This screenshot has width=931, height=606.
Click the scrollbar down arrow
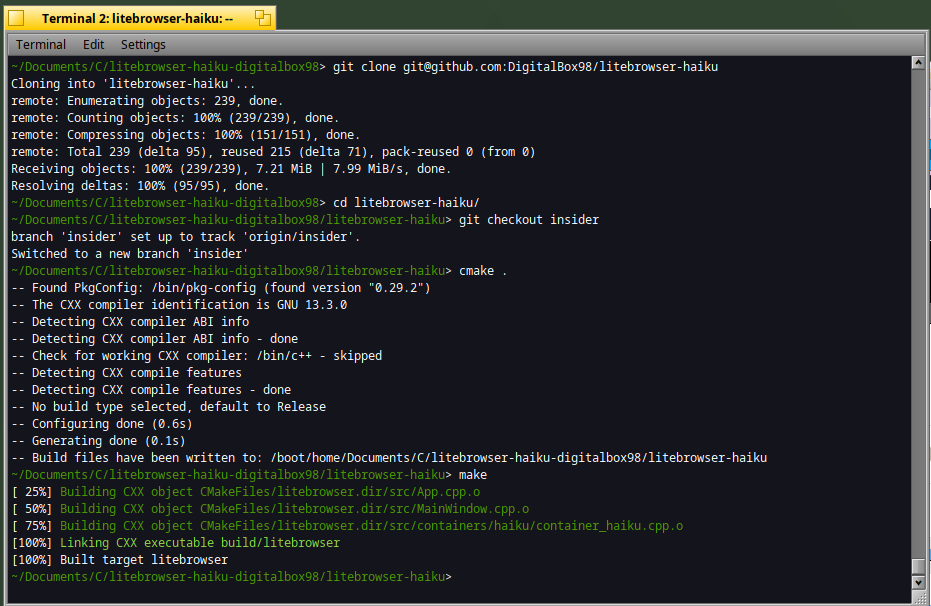pyautogui.click(x=918, y=584)
